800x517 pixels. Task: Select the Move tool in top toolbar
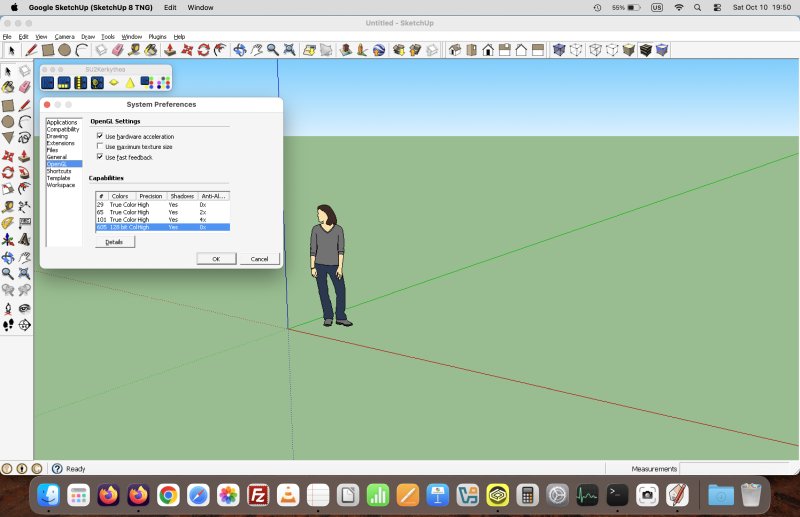(x=187, y=50)
